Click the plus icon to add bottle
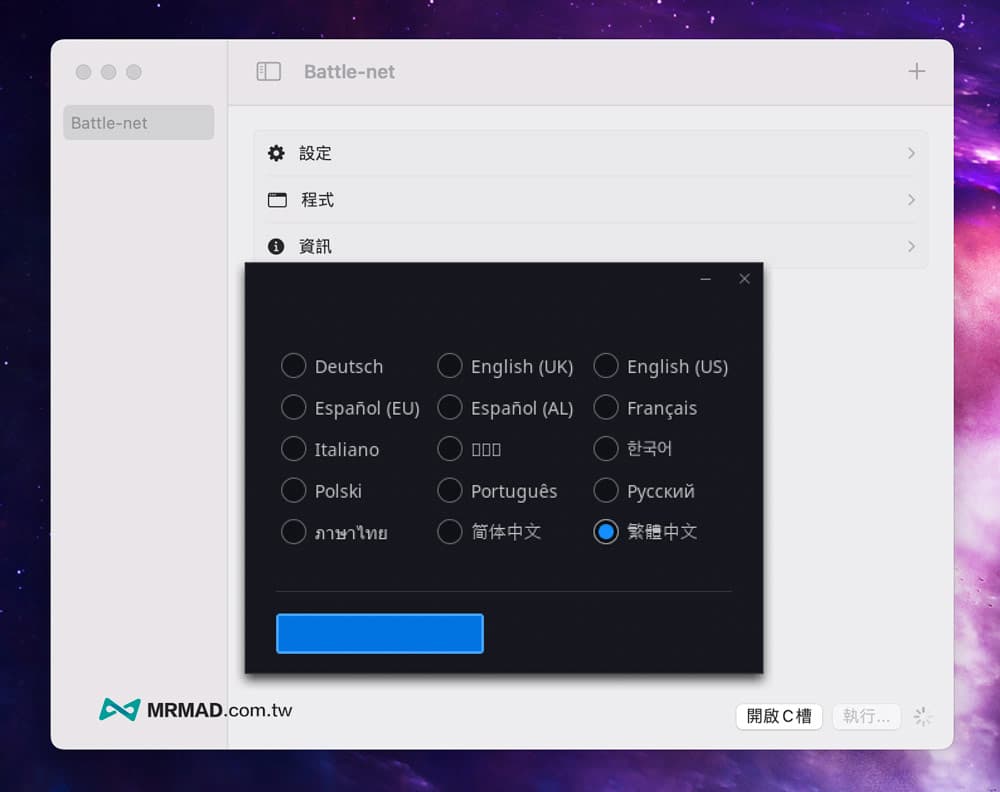1000x792 pixels. (x=916, y=72)
